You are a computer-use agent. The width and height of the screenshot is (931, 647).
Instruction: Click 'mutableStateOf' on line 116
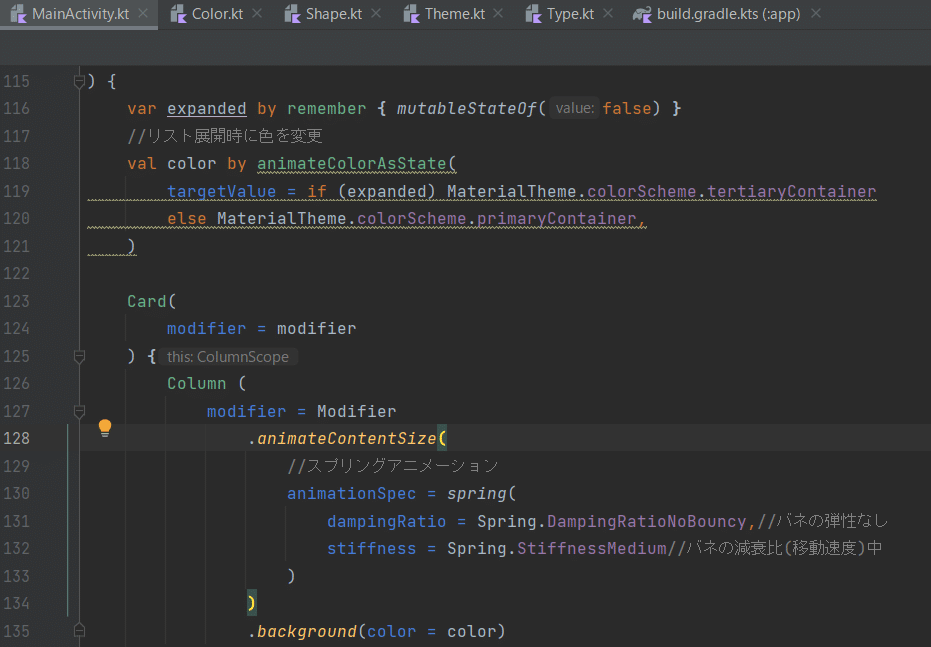tap(466, 109)
